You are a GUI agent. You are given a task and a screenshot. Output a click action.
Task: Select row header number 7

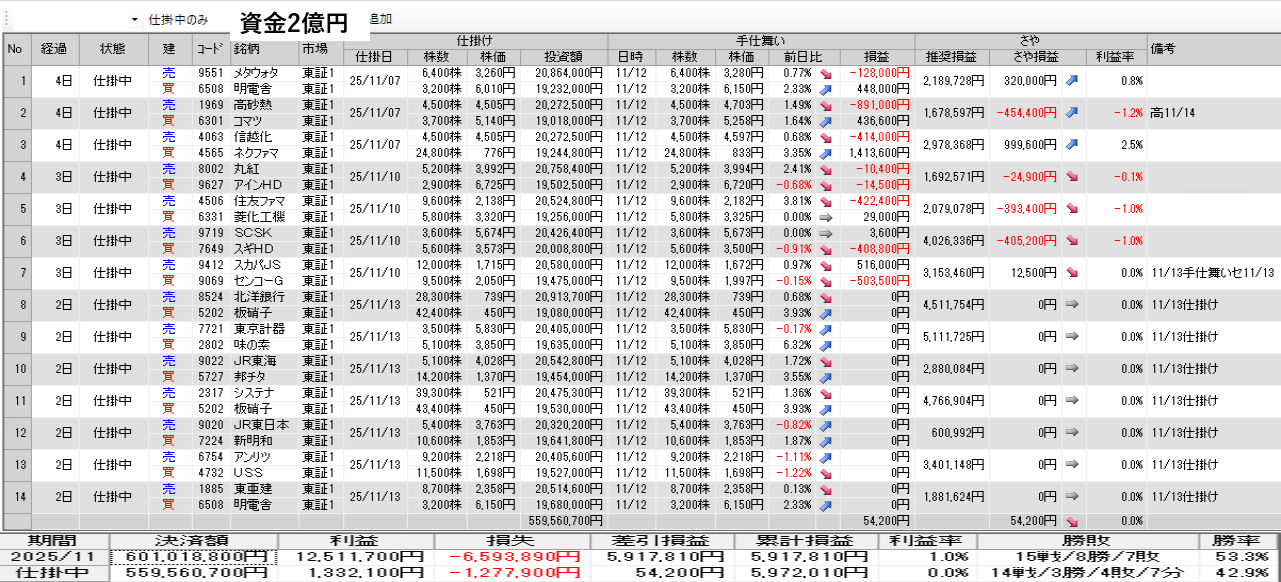[x=16, y=273]
